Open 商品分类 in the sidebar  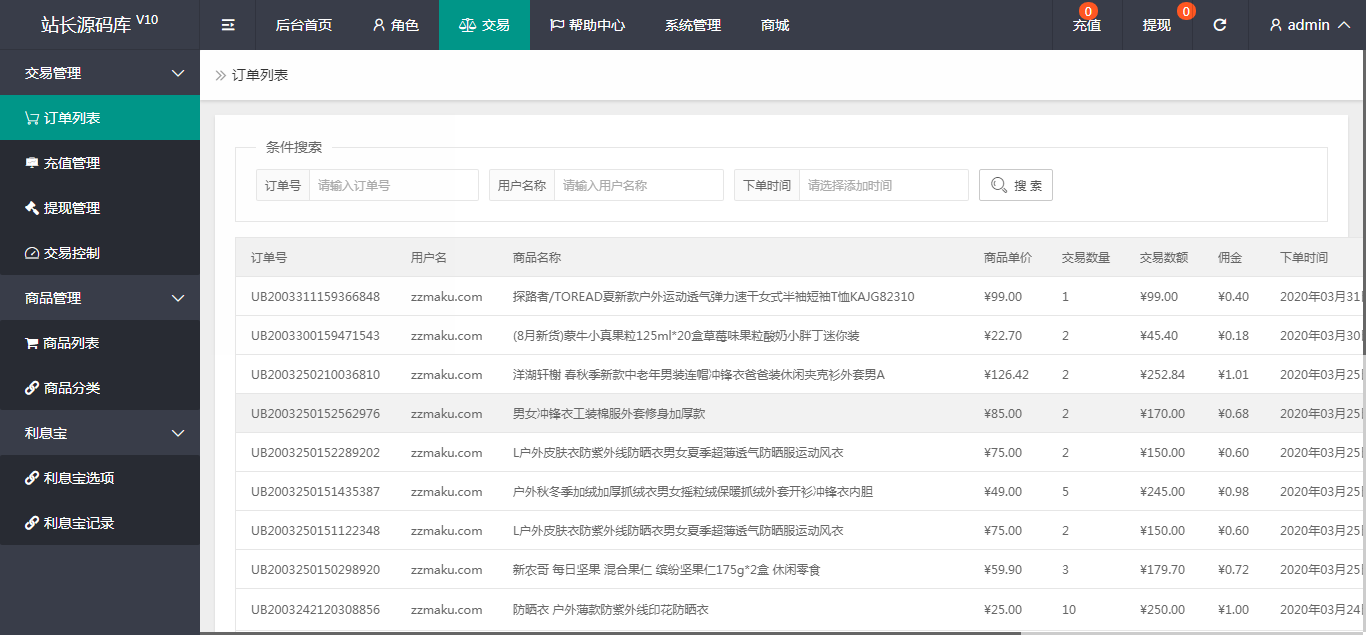coord(71,388)
